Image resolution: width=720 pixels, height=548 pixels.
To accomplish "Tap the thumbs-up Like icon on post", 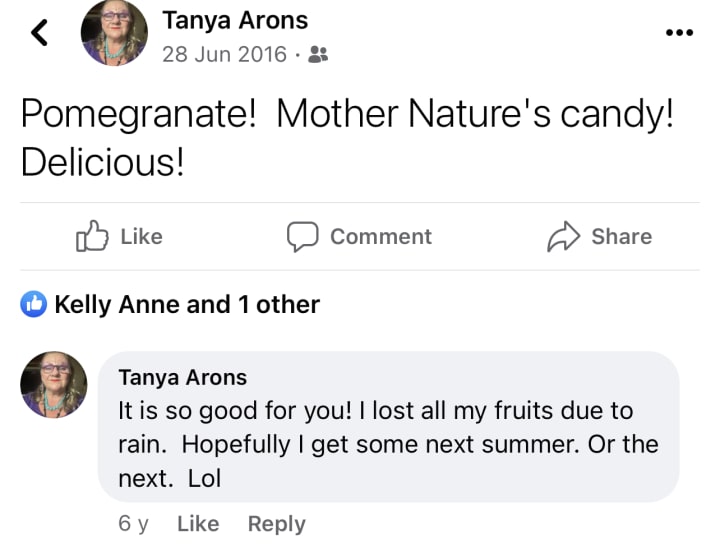I will click(92, 236).
